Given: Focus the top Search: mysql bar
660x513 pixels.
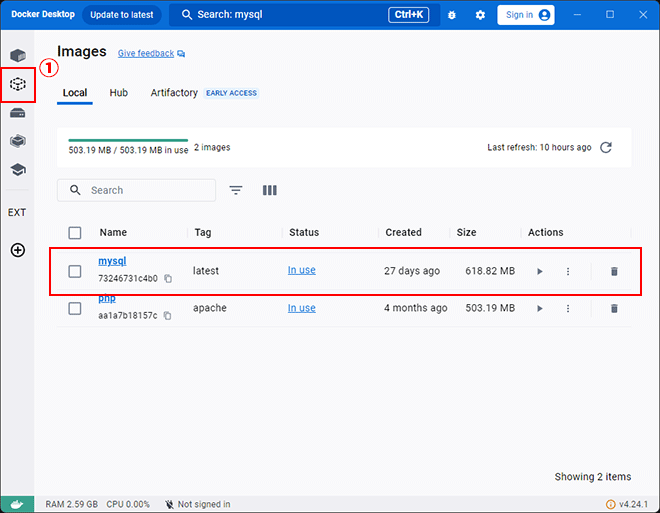Looking at the screenshot, I should 304,15.
